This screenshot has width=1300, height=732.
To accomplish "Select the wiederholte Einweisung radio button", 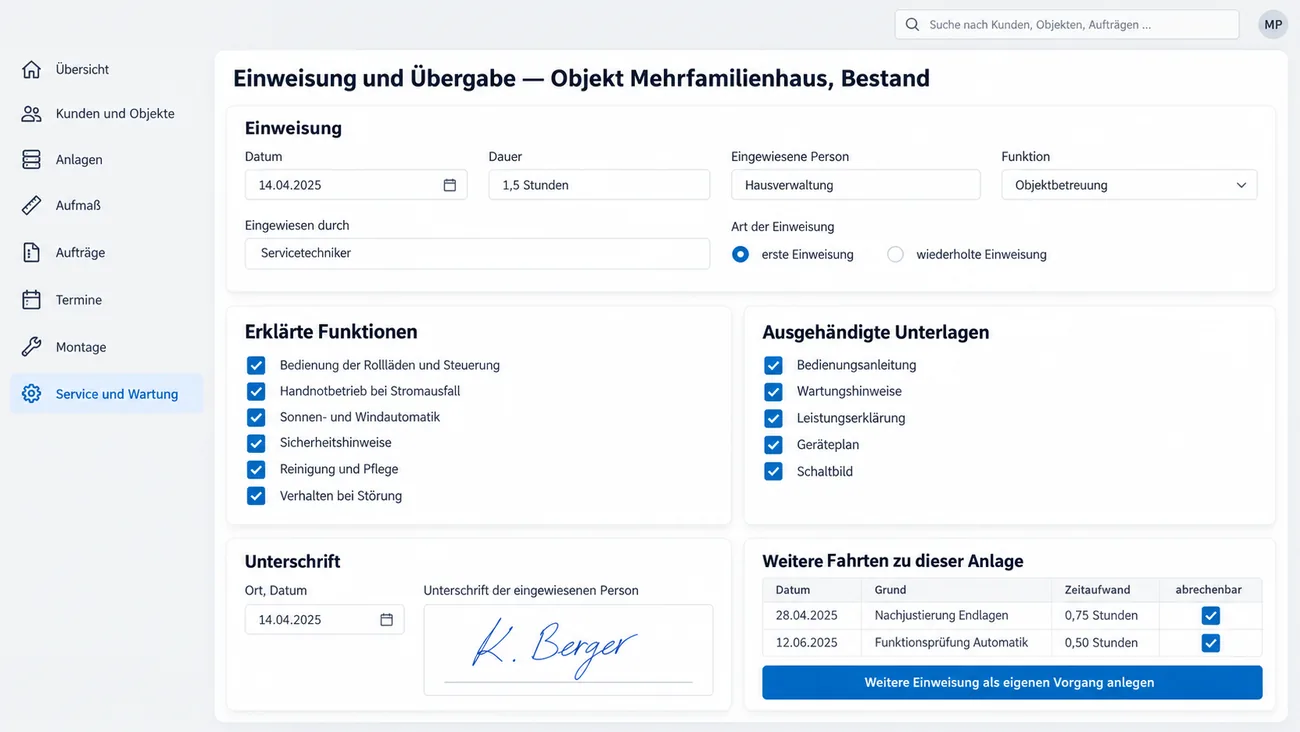I will tap(895, 254).
